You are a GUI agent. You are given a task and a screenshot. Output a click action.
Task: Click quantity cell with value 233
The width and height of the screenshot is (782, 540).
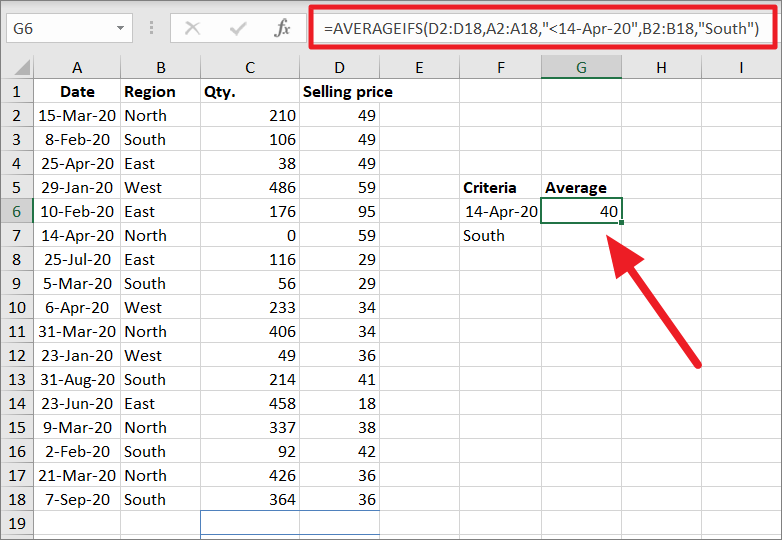pos(250,308)
